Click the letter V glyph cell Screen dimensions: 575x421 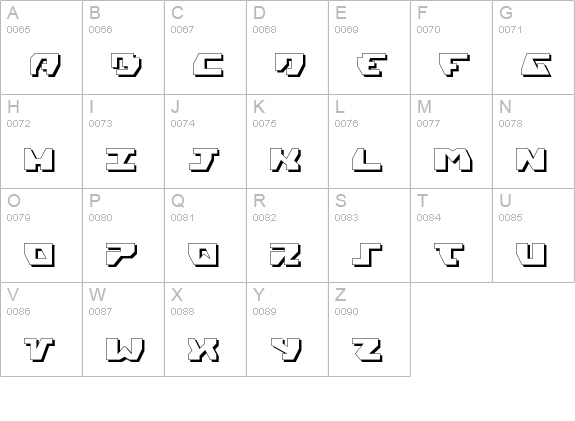click(x=41, y=330)
